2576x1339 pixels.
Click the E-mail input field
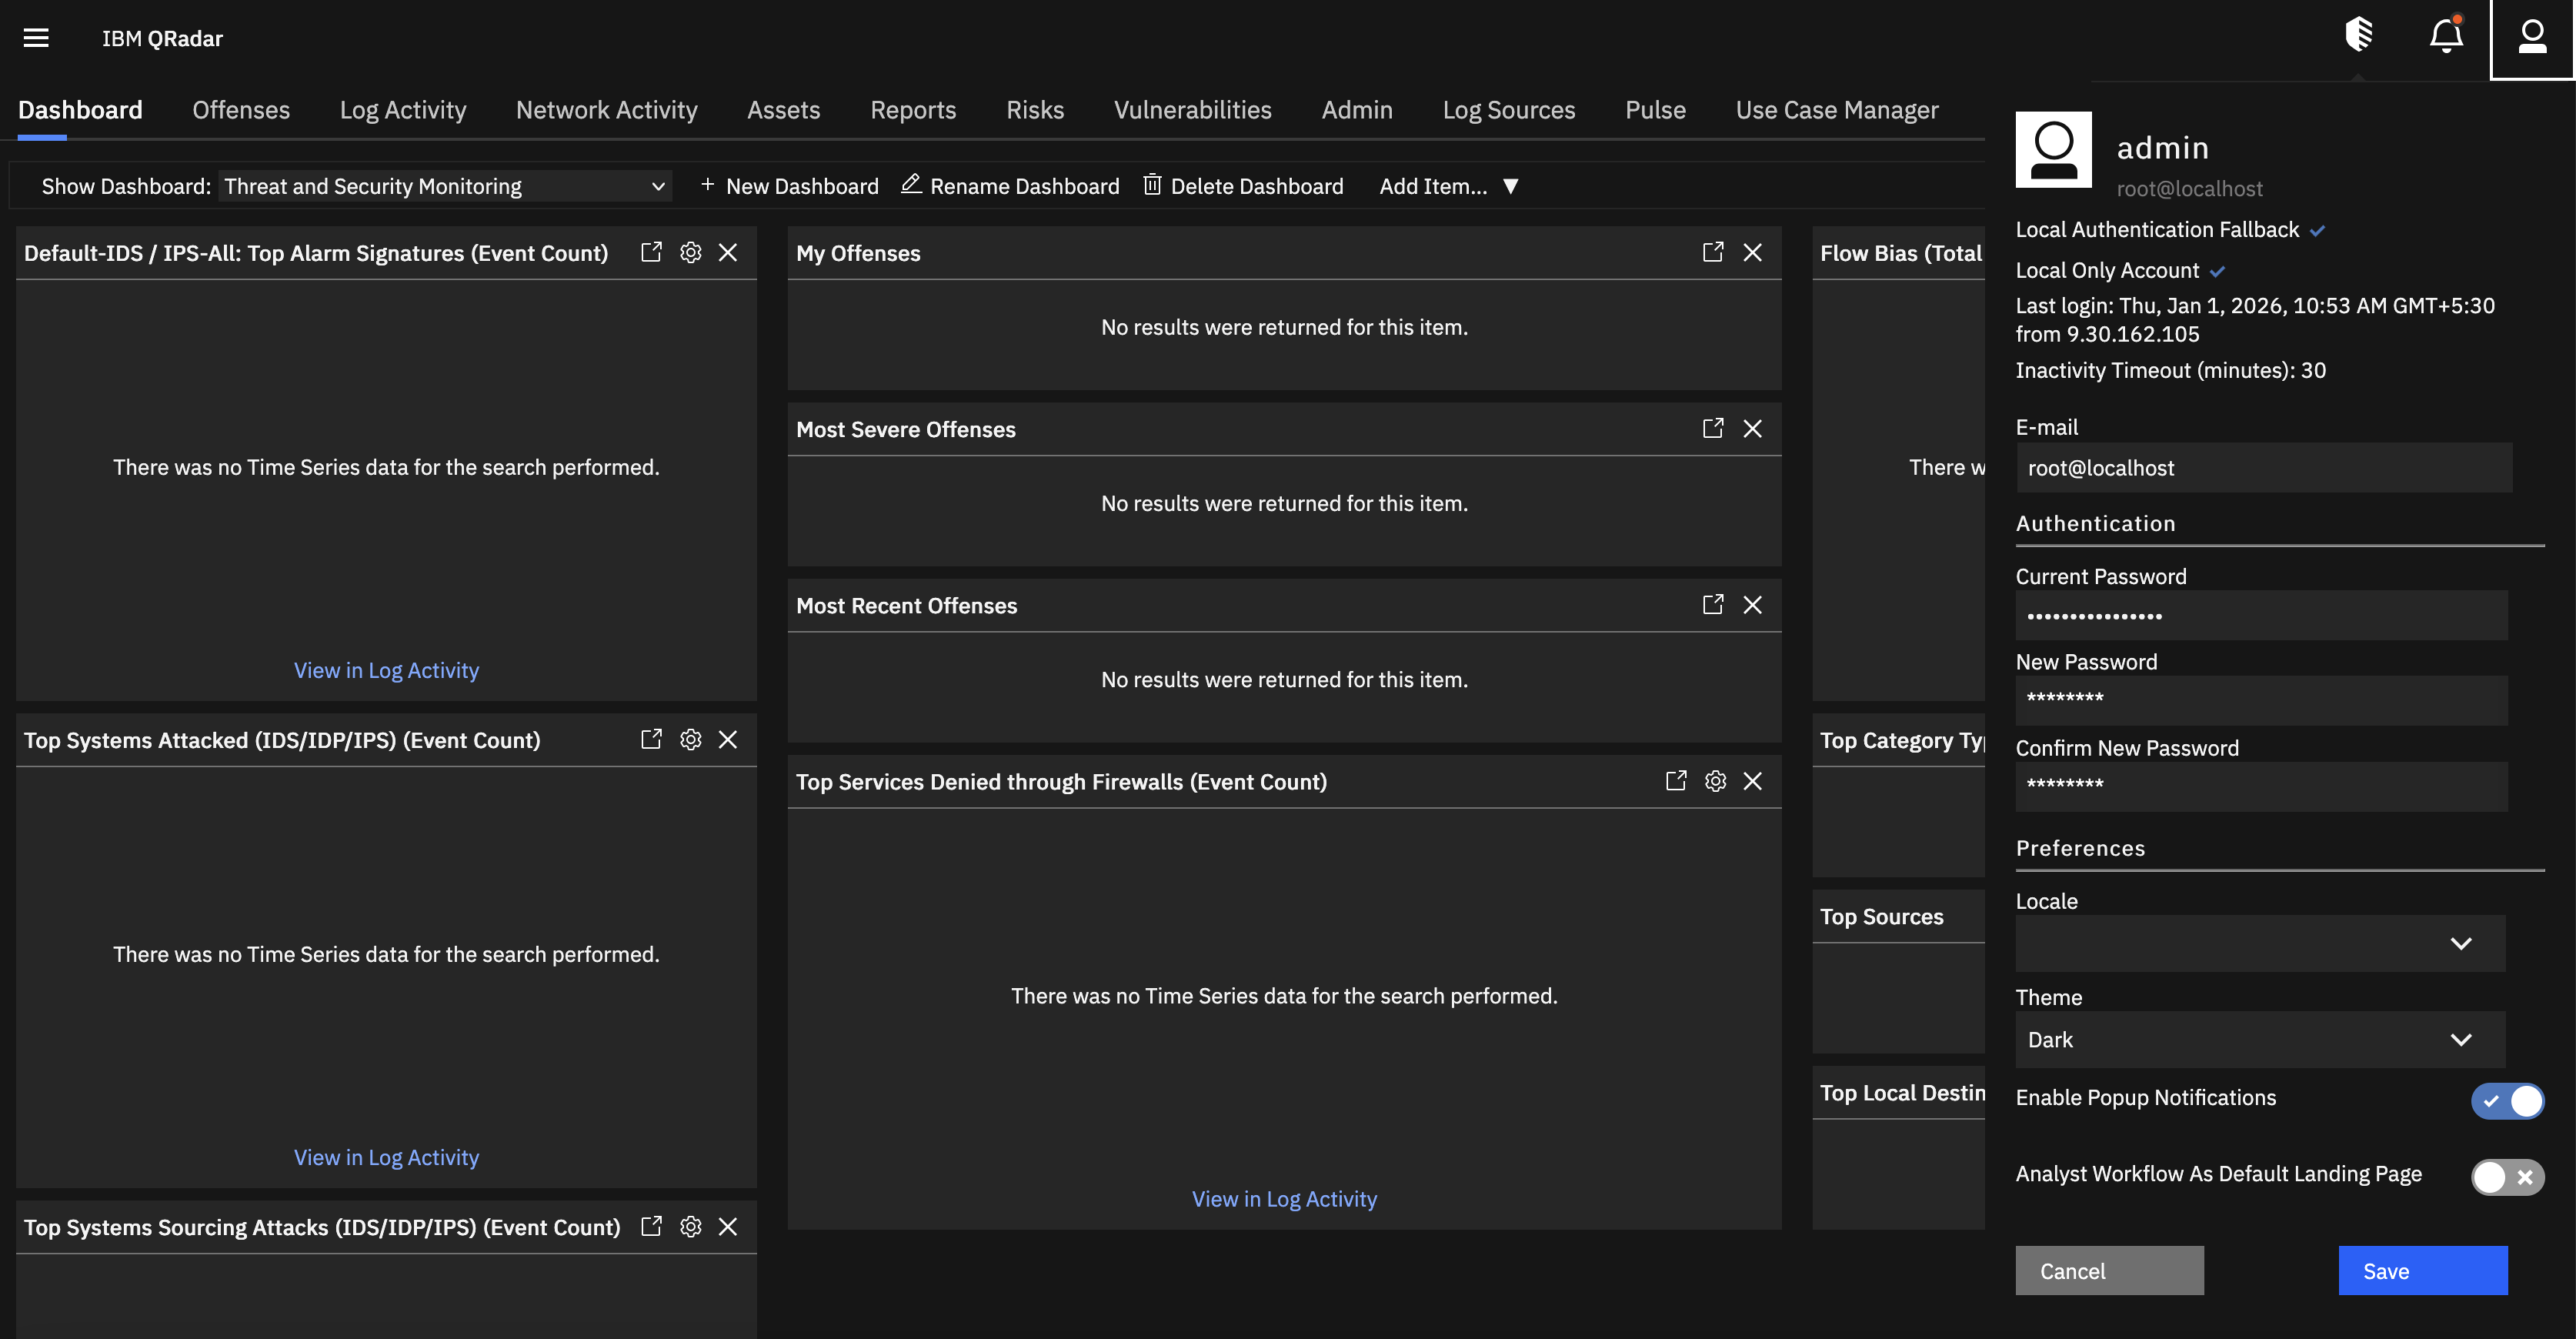[2263, 468]
